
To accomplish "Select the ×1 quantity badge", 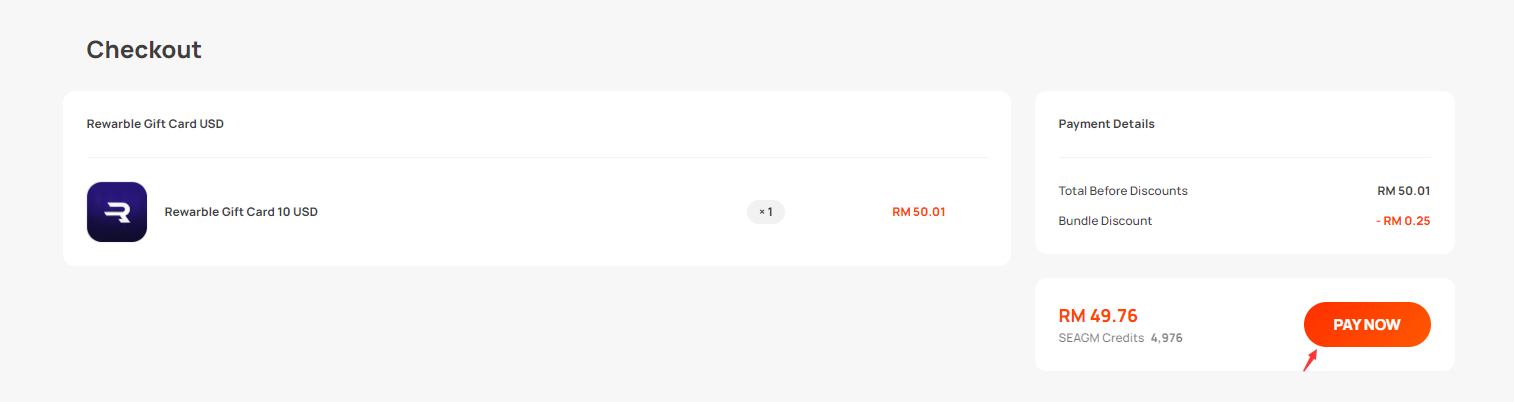I will click(766, 212).
